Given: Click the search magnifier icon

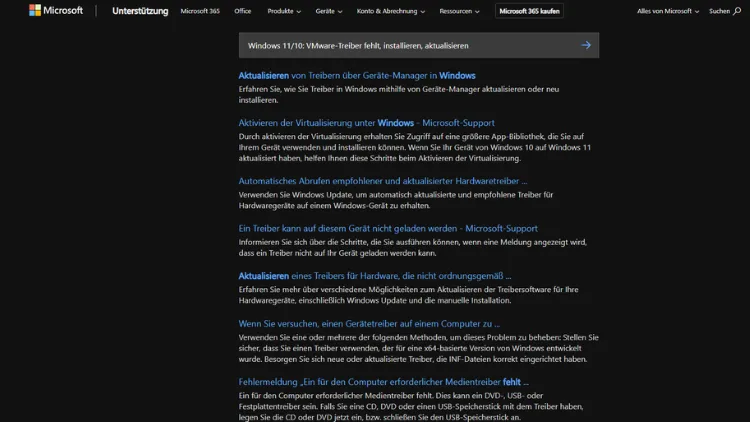Looking at the screenshot, I should [x=737, y=11].
